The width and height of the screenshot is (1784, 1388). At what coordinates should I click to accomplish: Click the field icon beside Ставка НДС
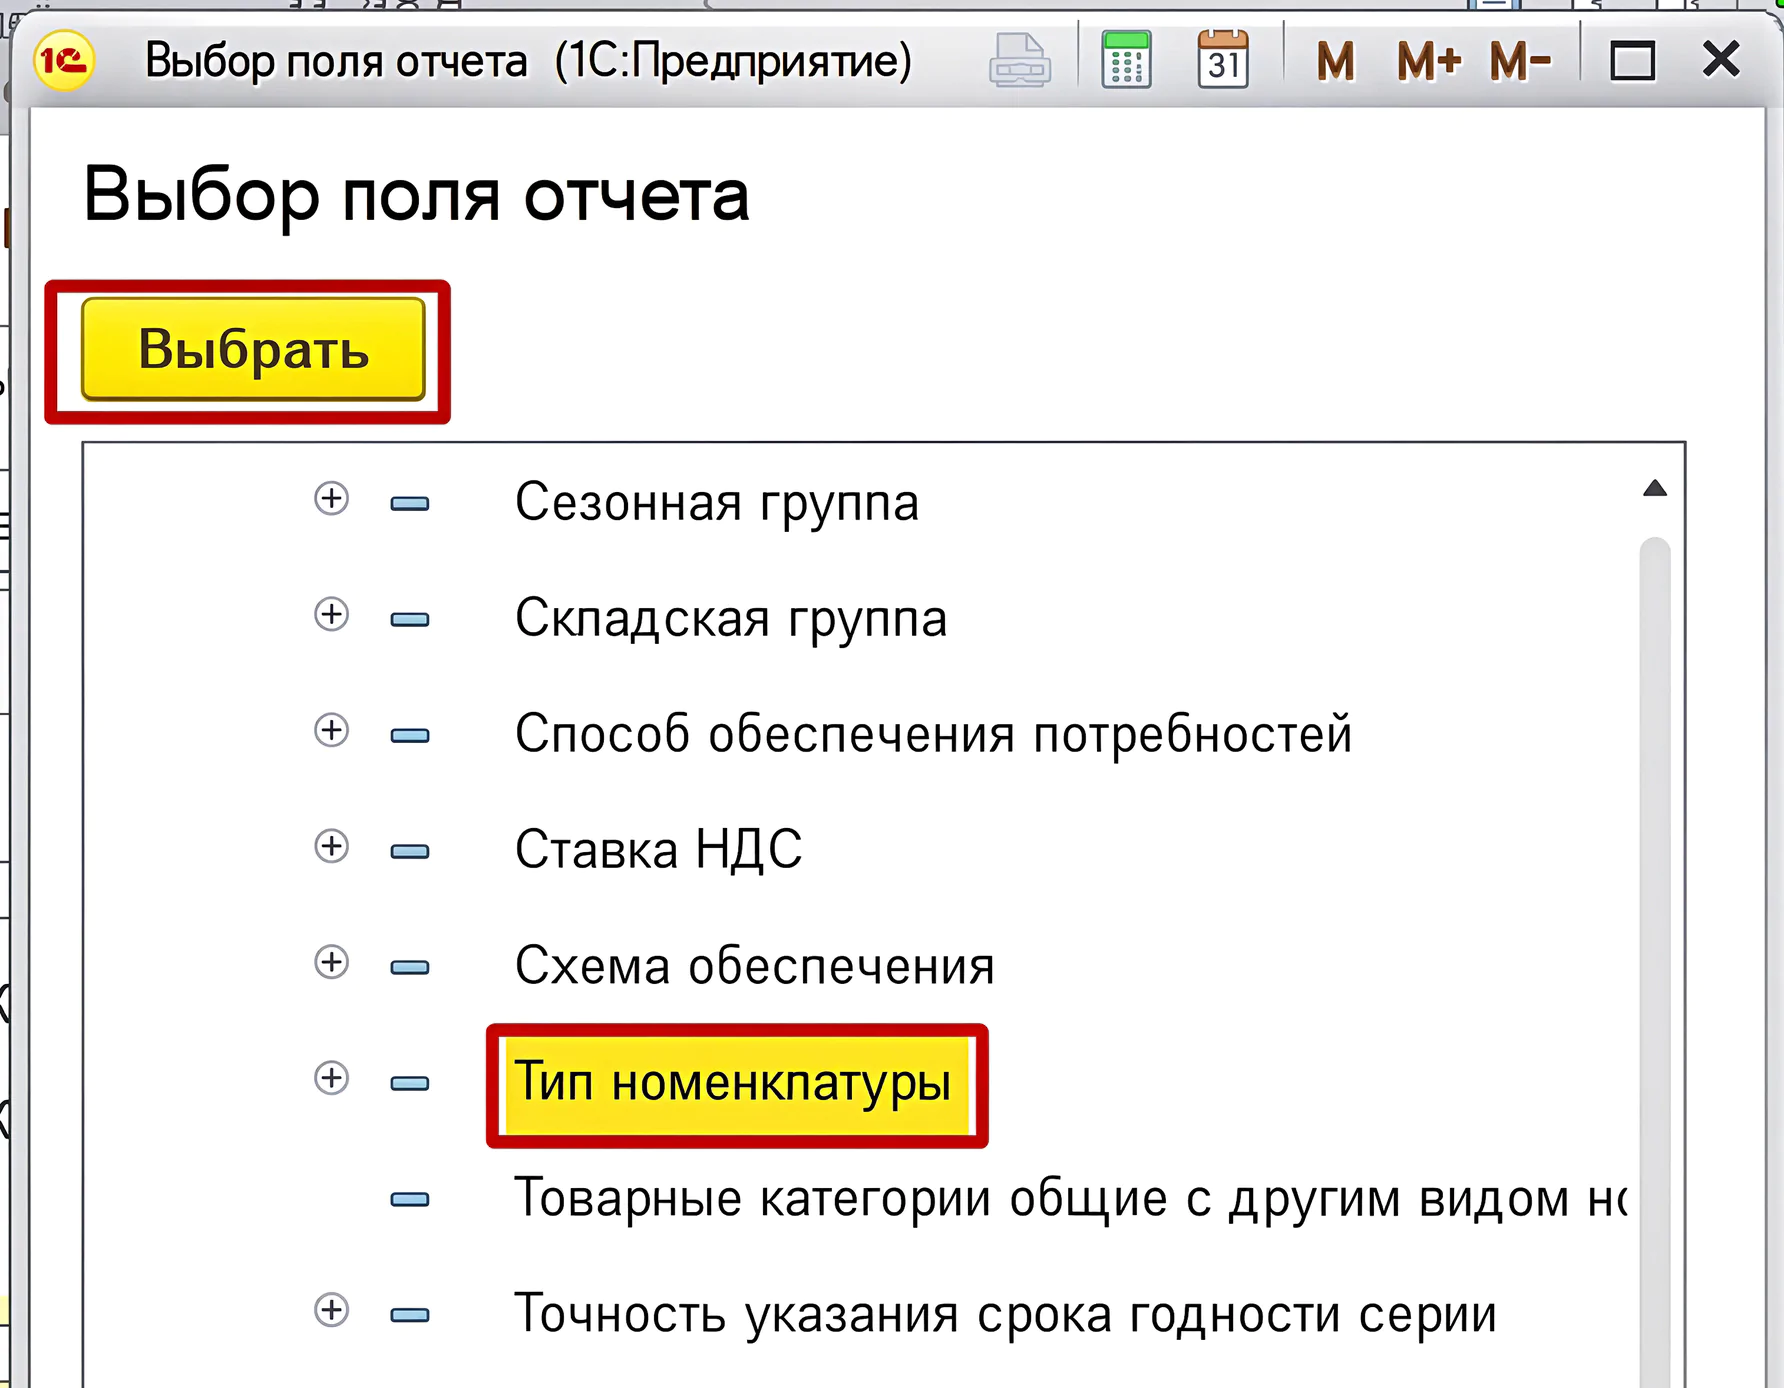click(410, 851)
